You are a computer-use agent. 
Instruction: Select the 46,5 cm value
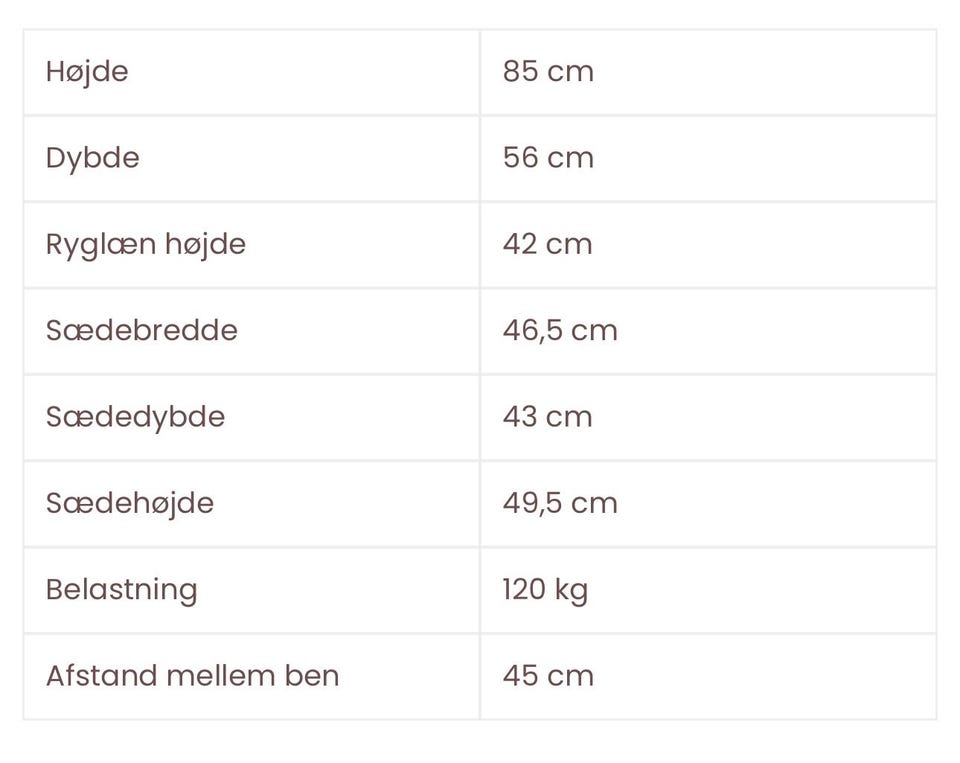(560, 330)
